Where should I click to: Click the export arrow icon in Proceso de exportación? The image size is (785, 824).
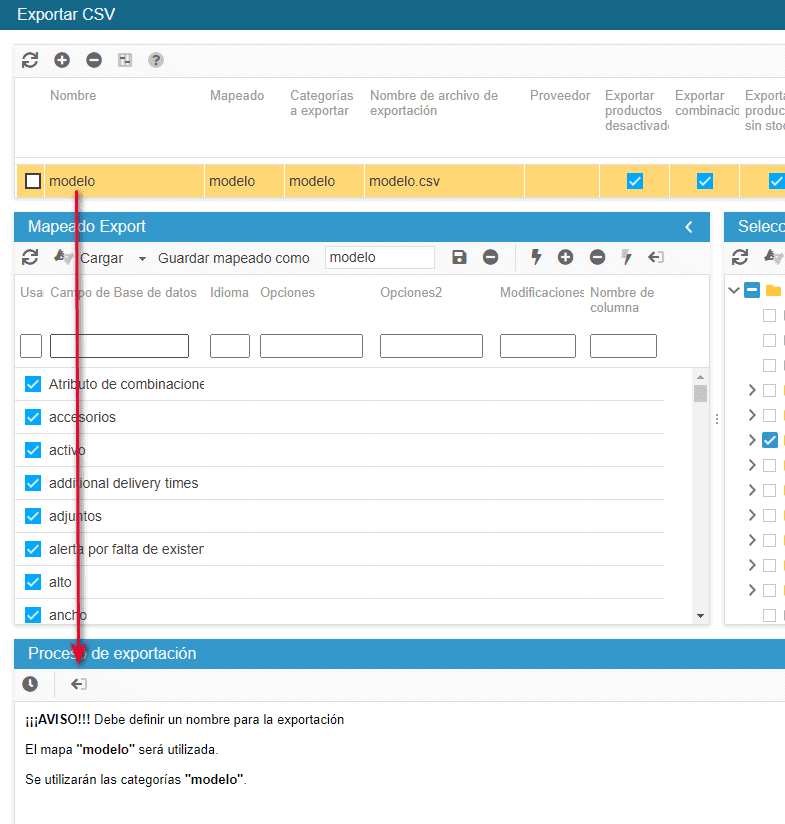79,684
